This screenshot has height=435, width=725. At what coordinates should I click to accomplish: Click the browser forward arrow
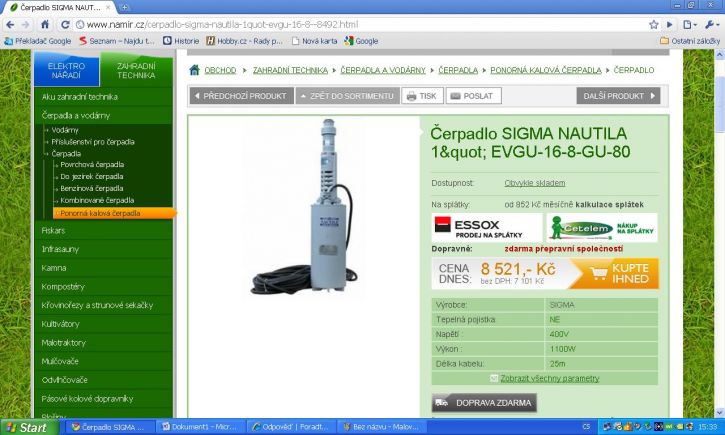click(26, 25)
